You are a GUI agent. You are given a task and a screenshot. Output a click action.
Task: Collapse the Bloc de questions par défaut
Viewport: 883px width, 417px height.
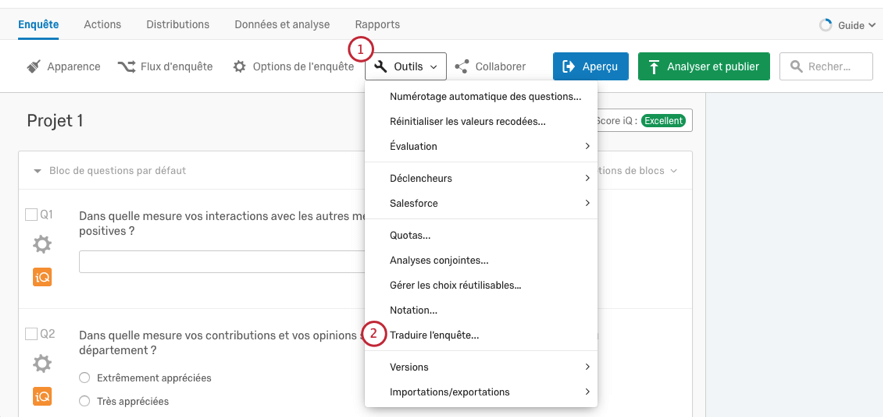pos(37,171)
